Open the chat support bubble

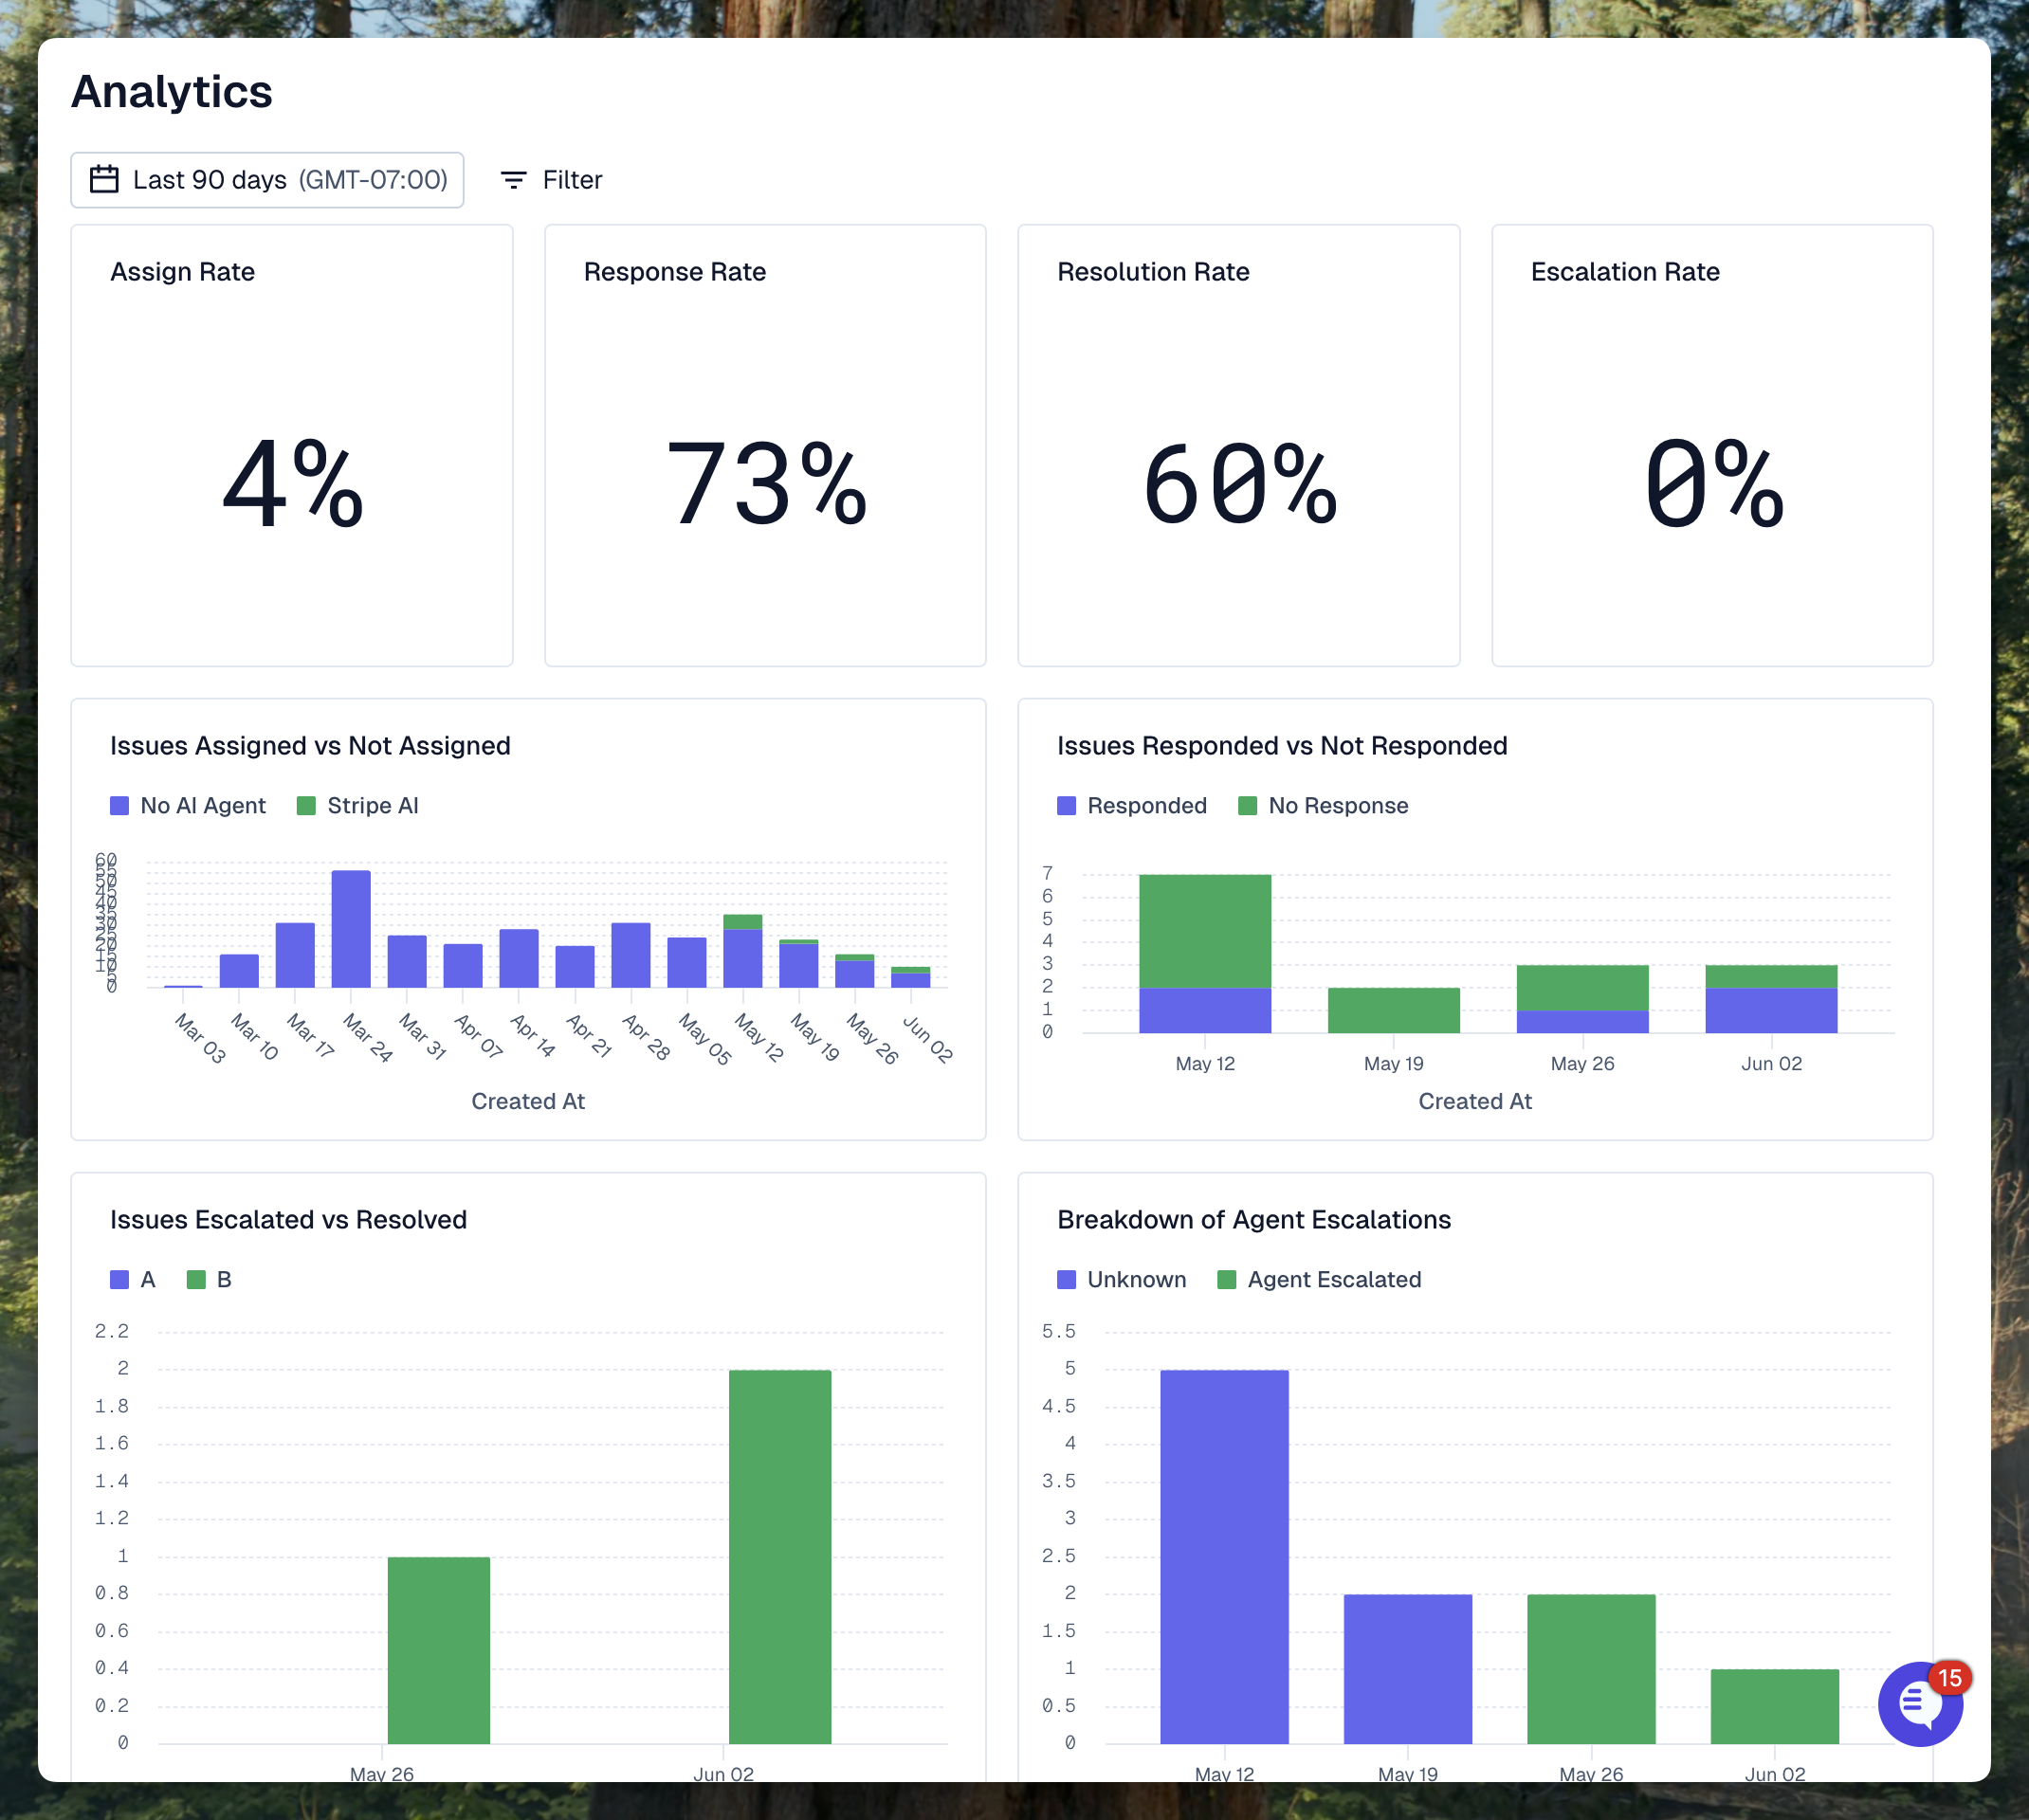pos(1917,1706)
